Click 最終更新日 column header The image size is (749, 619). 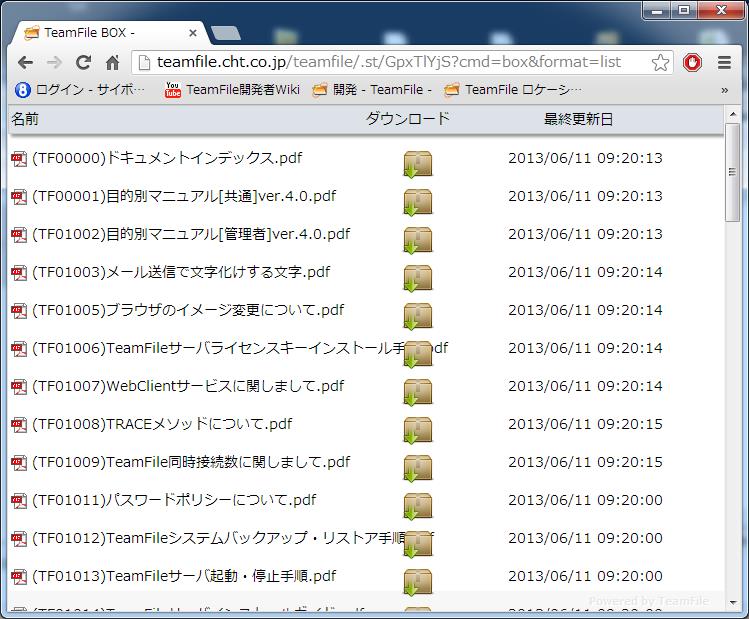click(x=578, y=119)
